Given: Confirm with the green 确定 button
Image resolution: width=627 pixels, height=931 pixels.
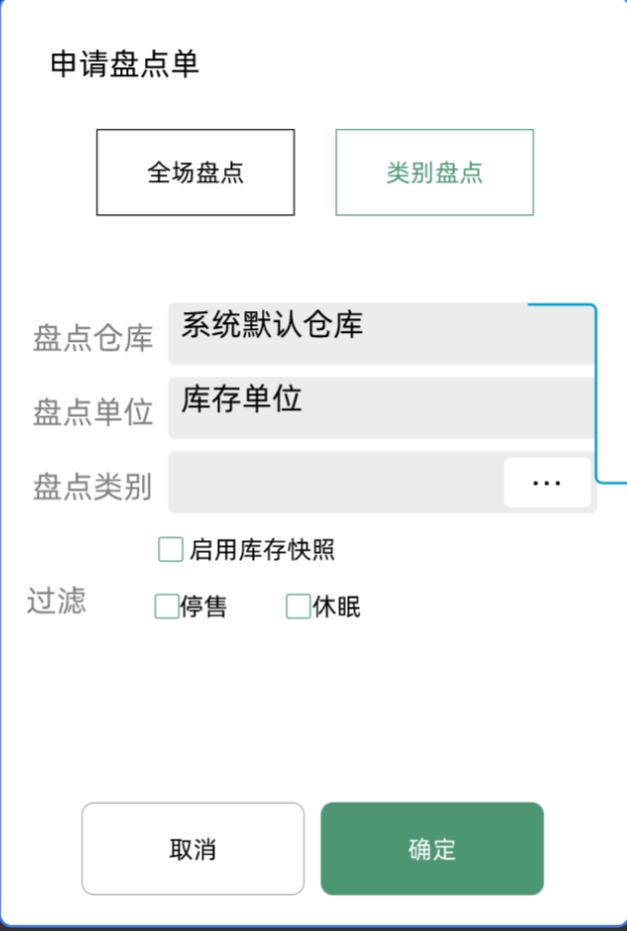Looking at the screenshot, I should [x=432, y=848].
